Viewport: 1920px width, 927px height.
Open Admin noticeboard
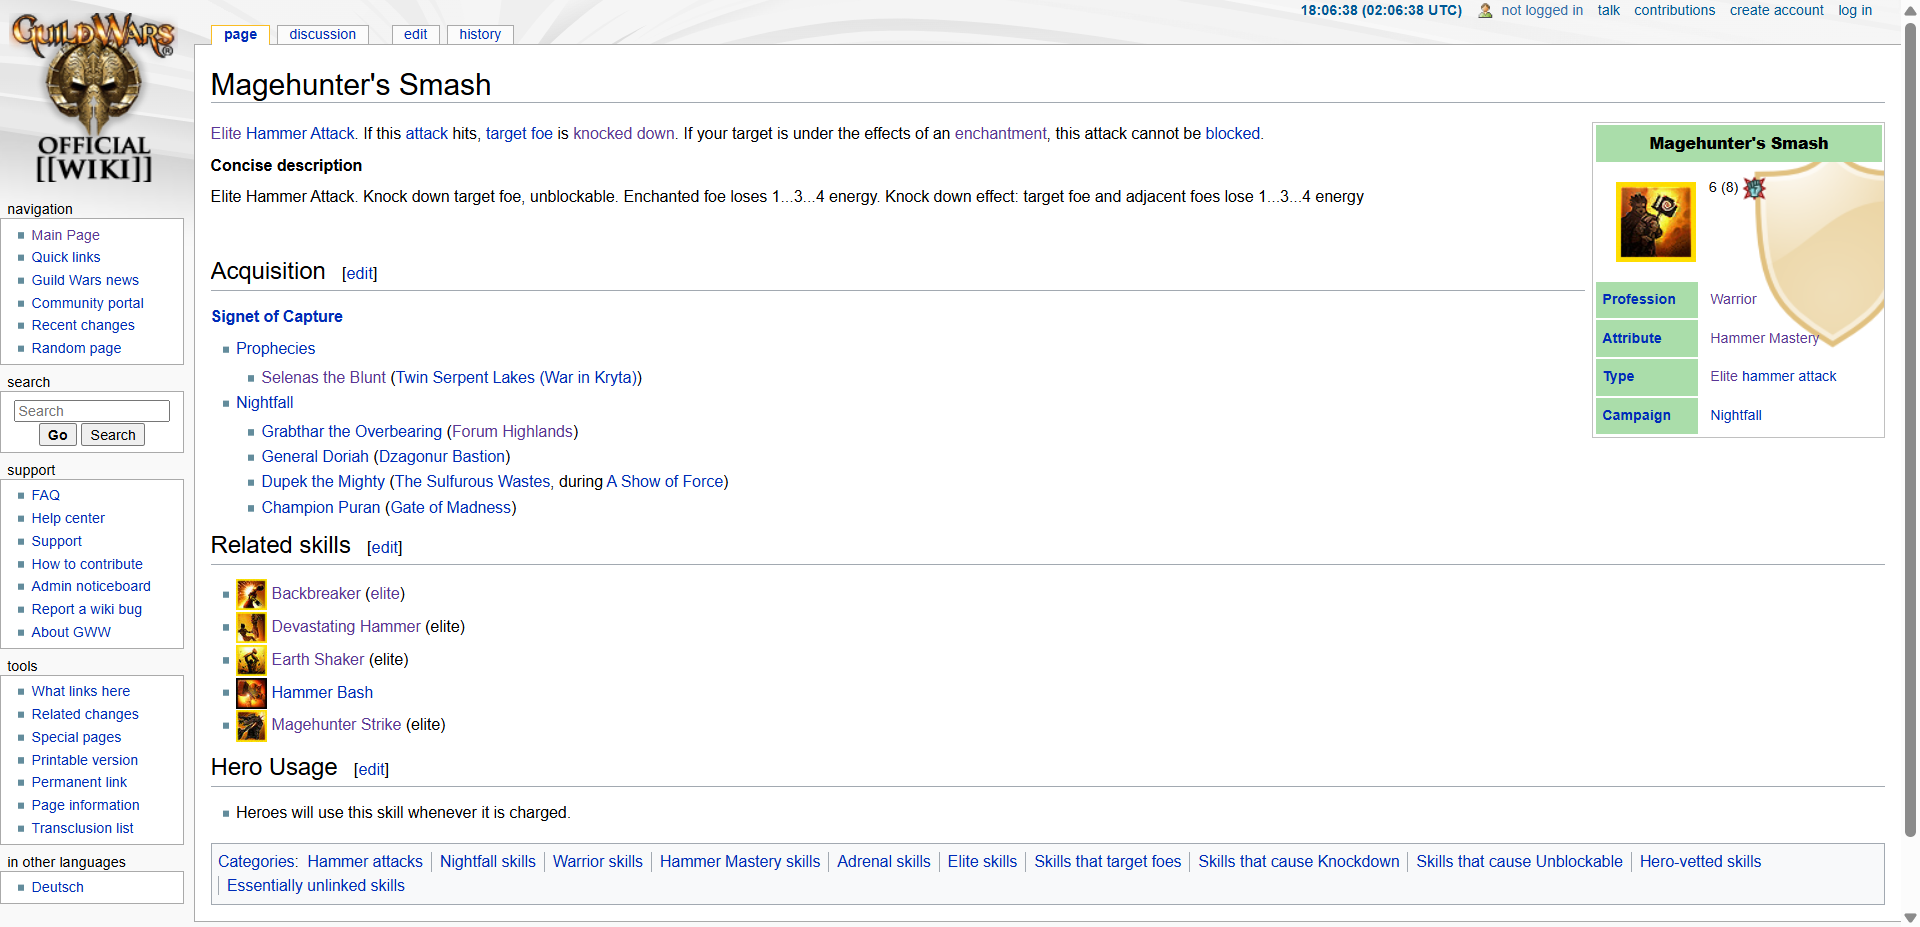[91, 586]
